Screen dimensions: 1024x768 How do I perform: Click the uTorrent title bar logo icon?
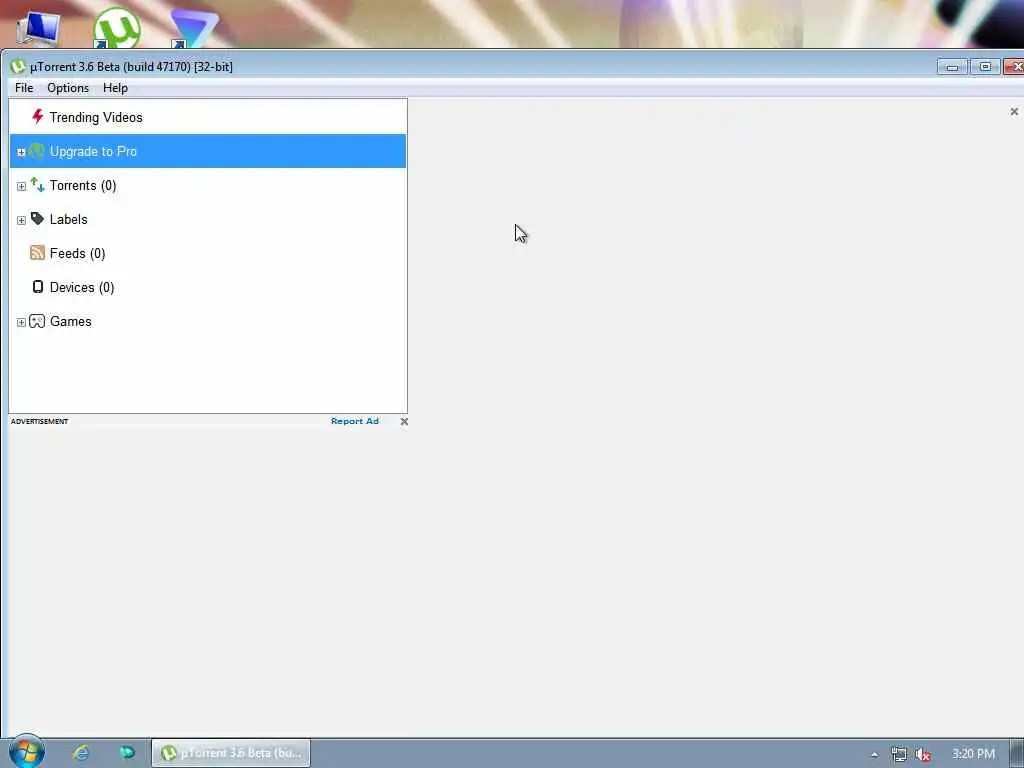coord(18,66)
